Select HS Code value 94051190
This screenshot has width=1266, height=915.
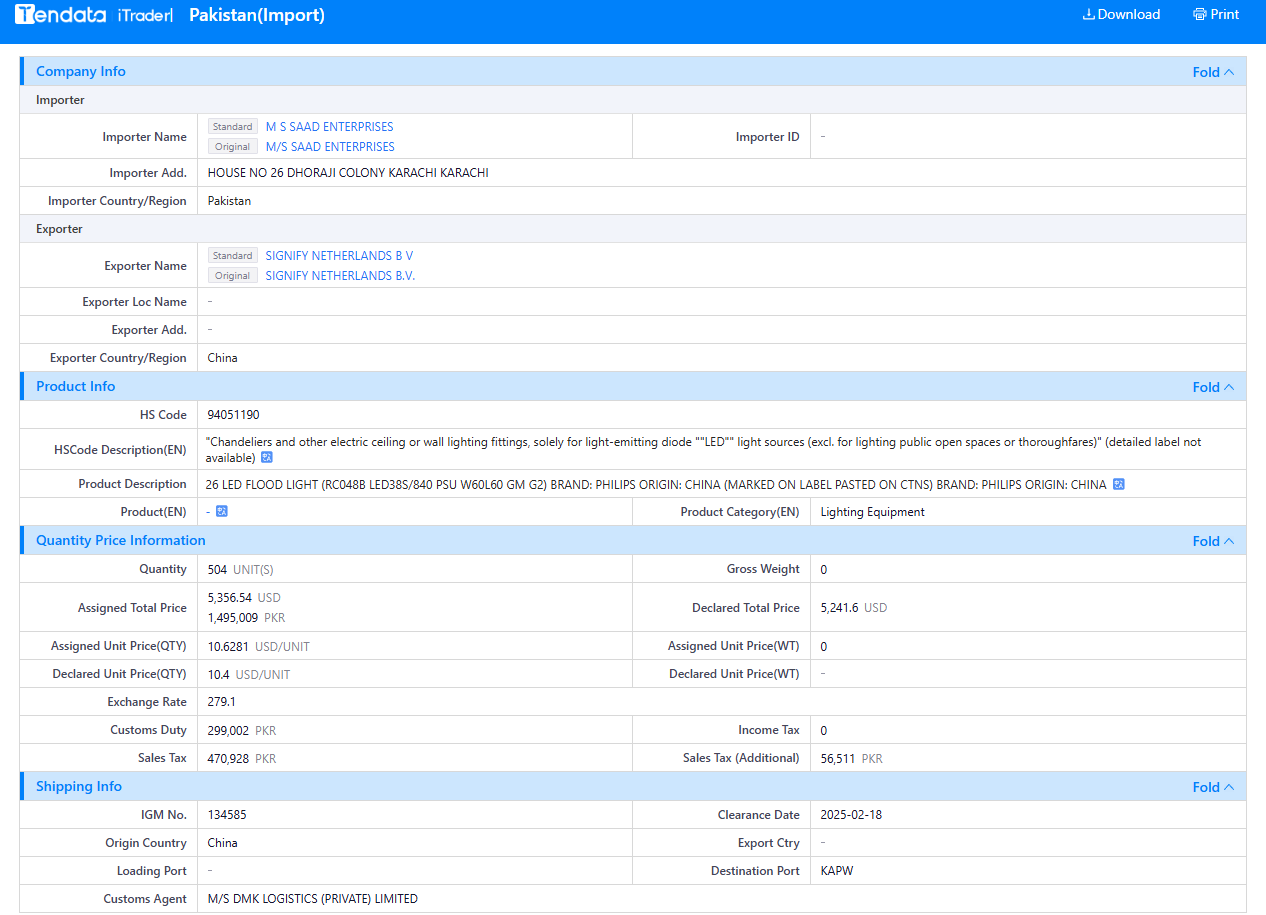coord(234,415)
